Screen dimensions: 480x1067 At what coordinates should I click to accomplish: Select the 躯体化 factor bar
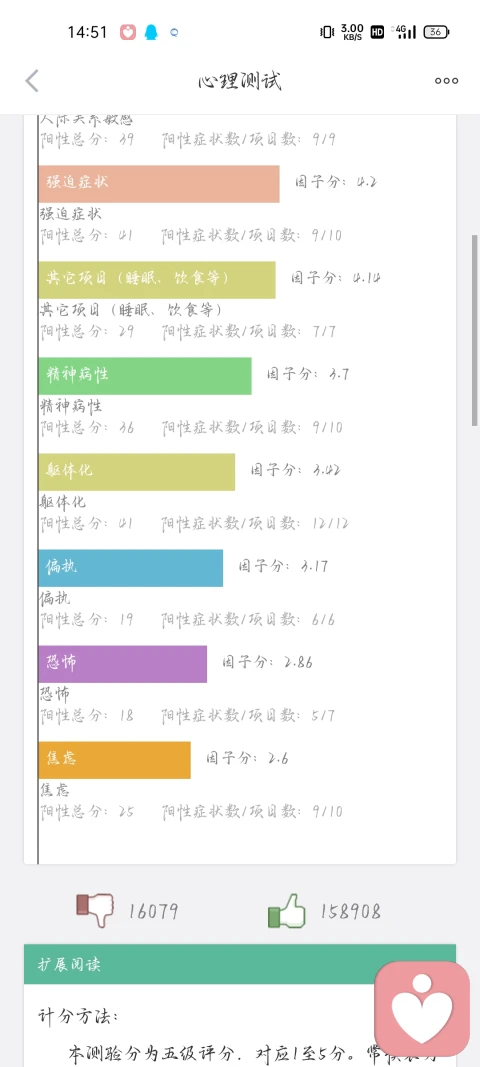pyautogui.click(x=137, y=472)
